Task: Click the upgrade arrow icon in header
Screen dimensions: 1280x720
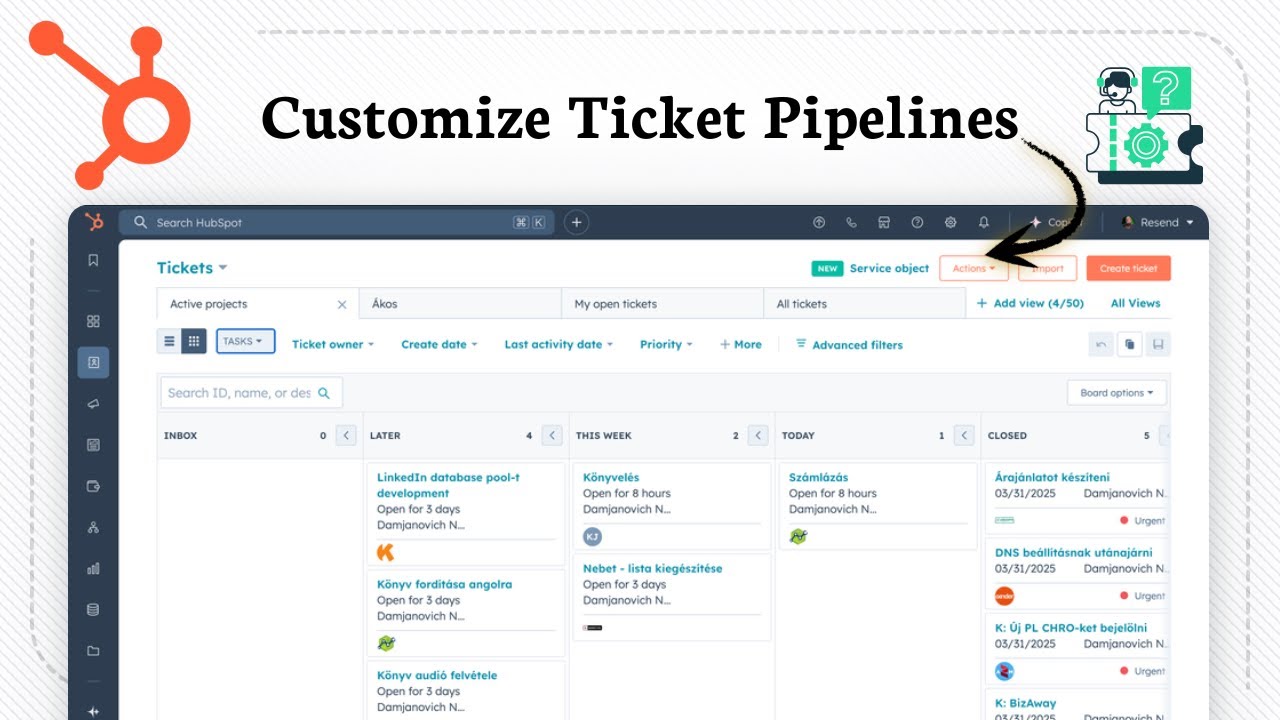Action: 819,222
